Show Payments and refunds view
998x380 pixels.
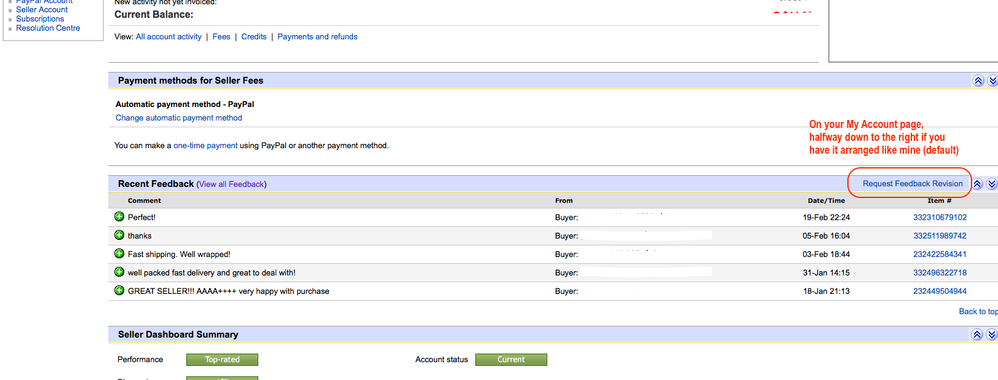[318, 37]
